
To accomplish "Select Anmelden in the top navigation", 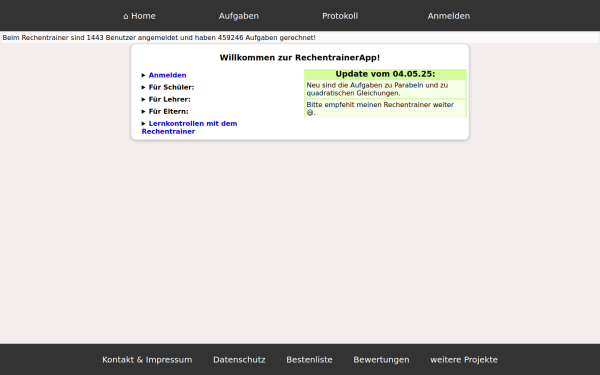I will (449, 16).
